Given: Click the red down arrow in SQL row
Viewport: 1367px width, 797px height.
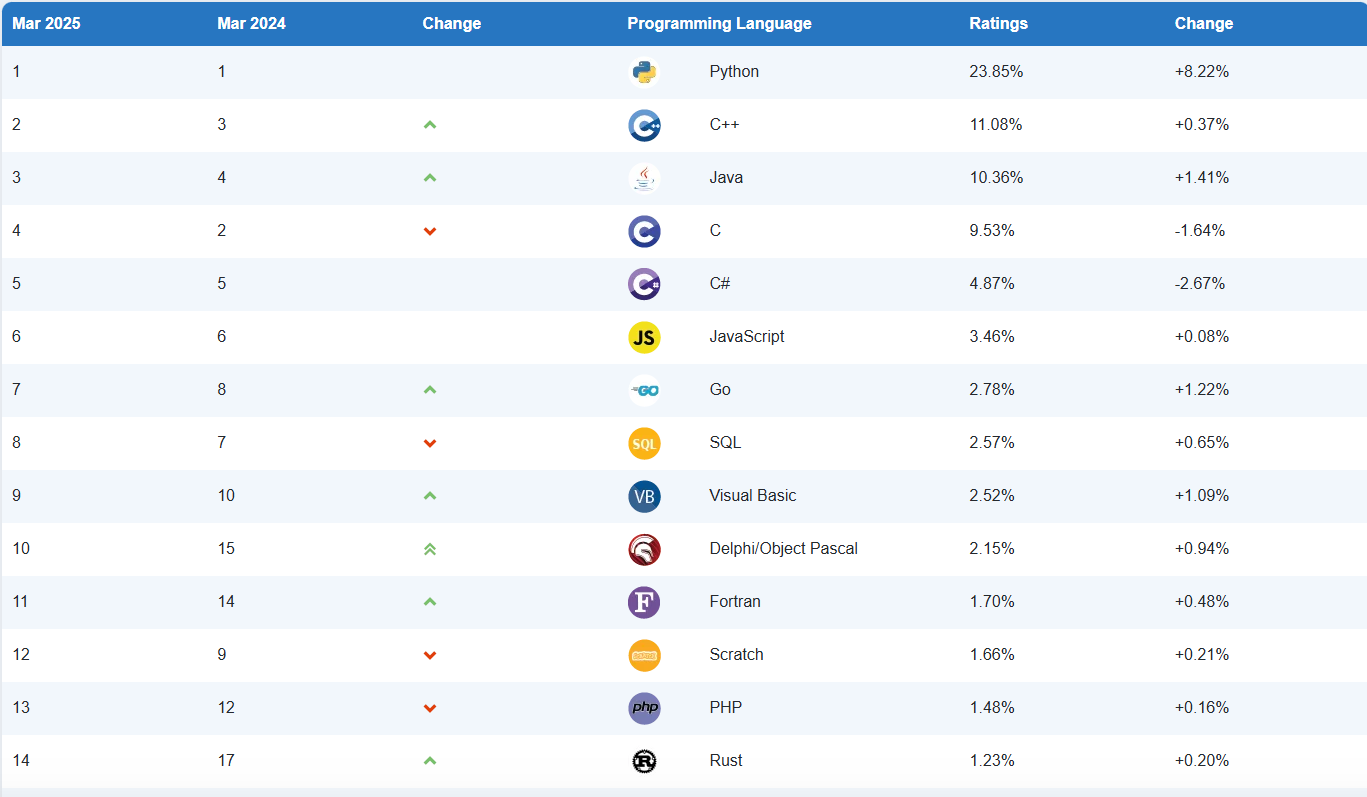Looking at the screenshot, I should (430, 443).
